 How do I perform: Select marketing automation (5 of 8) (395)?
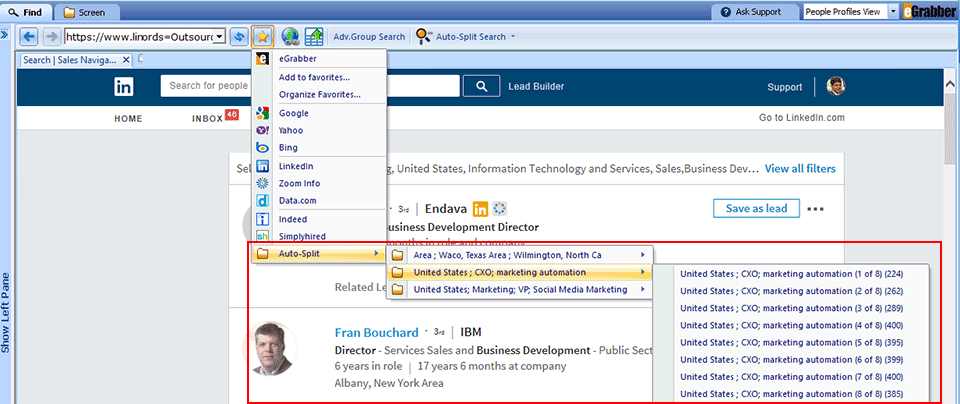(792, 343)
